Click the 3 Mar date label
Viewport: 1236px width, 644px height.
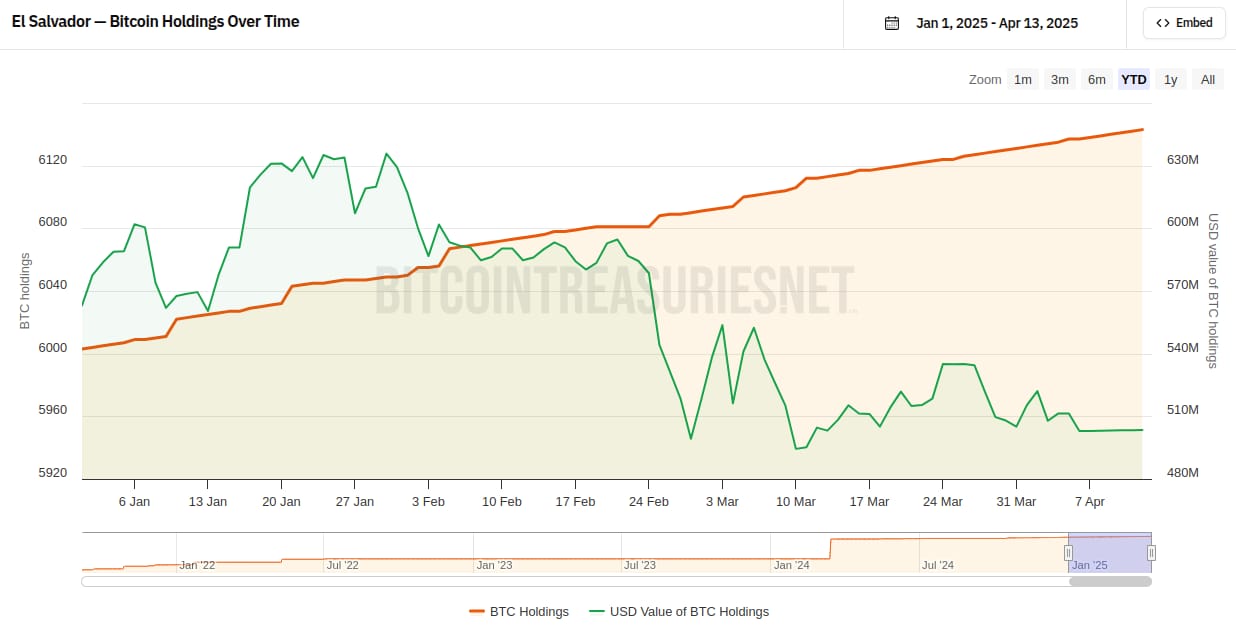(x=722, y=501)
